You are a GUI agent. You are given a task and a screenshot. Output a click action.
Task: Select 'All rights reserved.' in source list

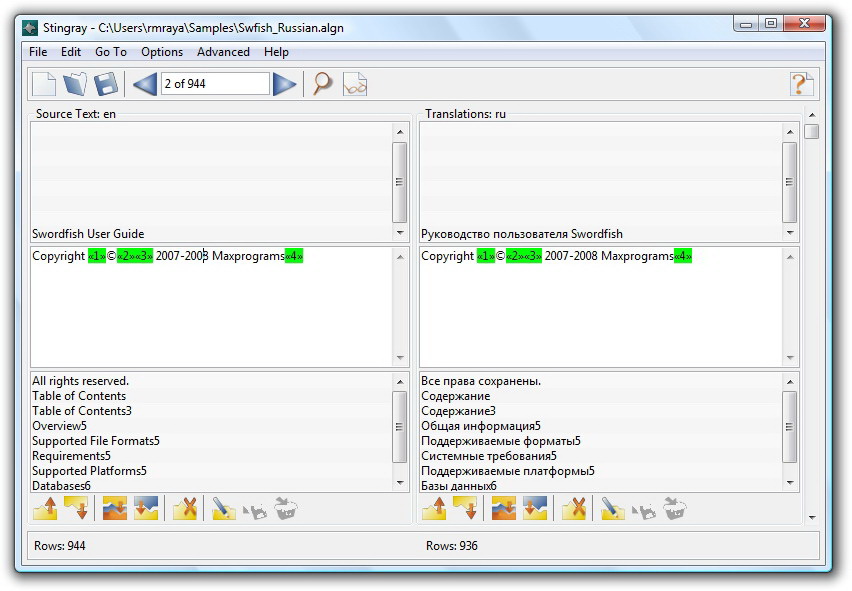(x=211, y=381)
